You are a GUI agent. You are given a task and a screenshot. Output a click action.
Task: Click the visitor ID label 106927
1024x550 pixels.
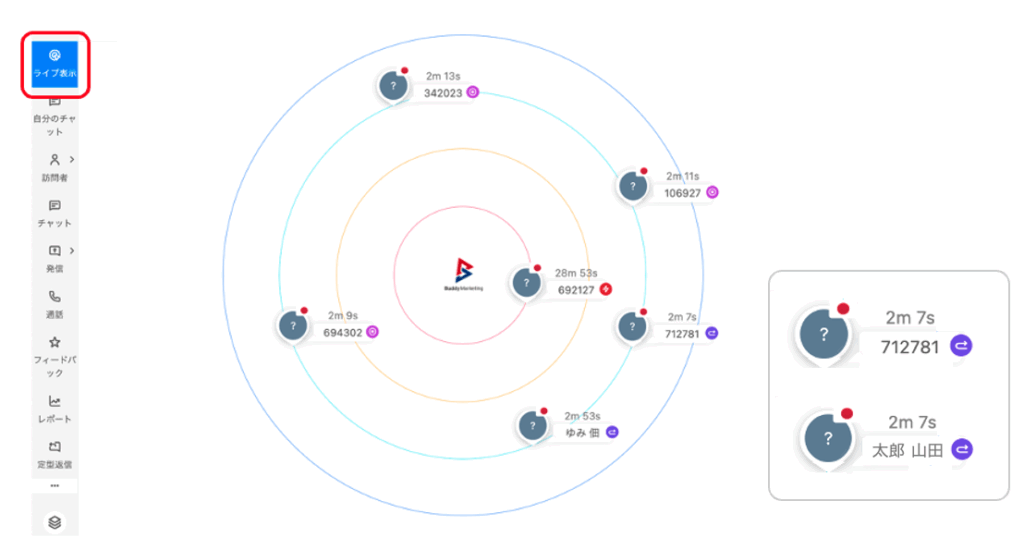pyautogui.click(x=682, y=193)
